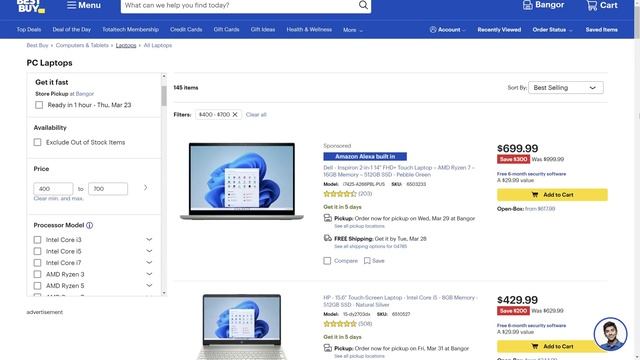Expand the More navigation dropdown
The width and height of the screenshot is (640, 360).
click(353, 30)
